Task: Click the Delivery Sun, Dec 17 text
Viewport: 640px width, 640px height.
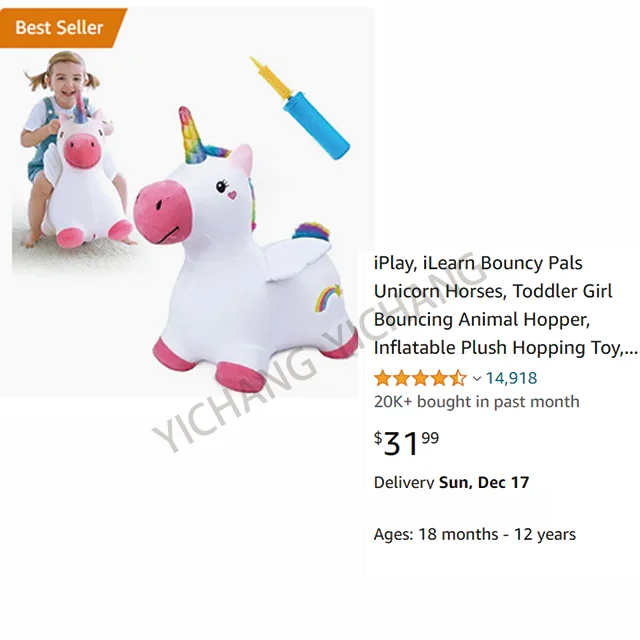Action: tap(451, 482)
